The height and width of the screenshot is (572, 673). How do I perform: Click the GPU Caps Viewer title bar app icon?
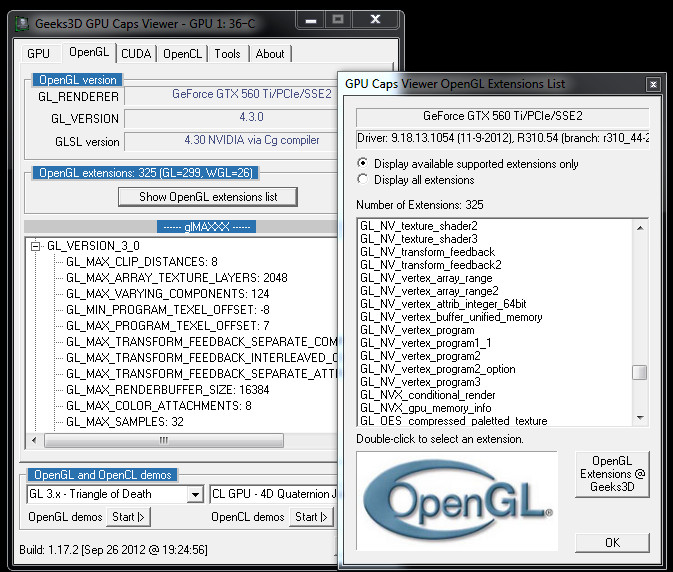pyautogui.click(x=22, y=23)
